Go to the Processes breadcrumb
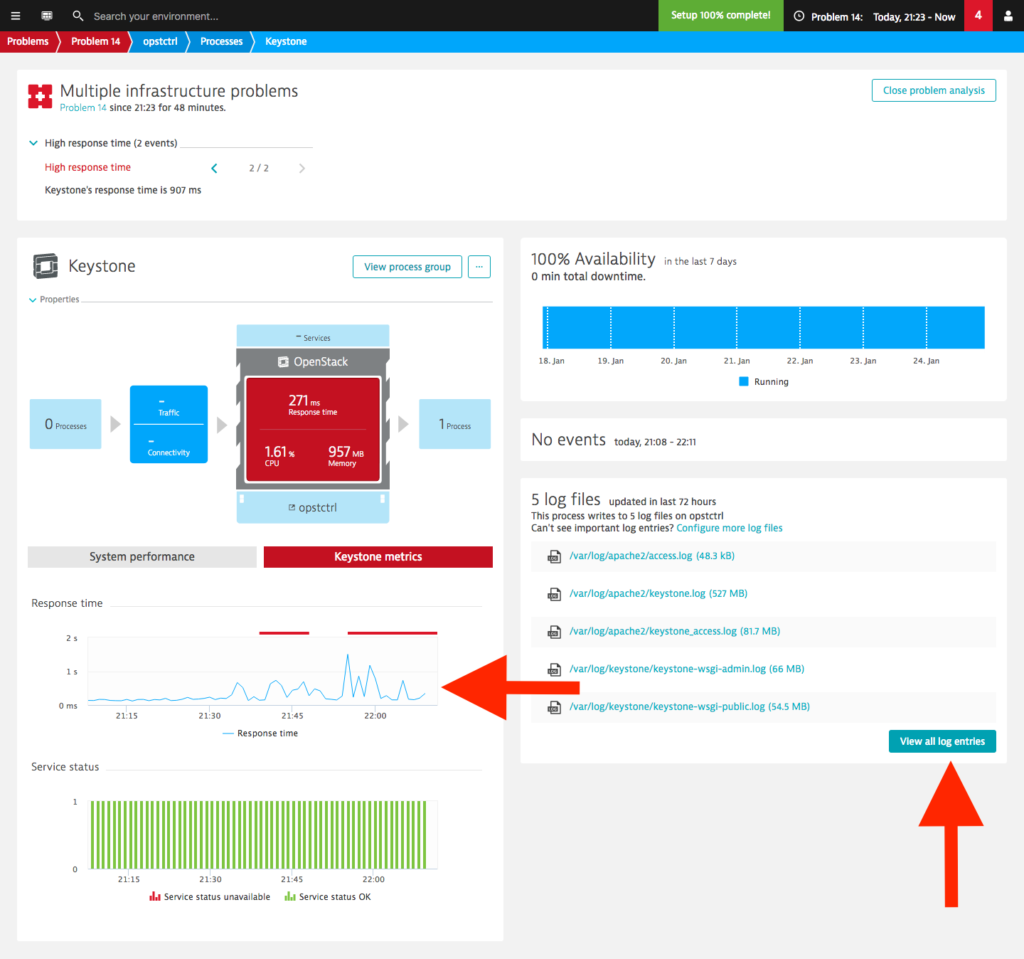The image size is (1024, 959). [x=221, y=41]
